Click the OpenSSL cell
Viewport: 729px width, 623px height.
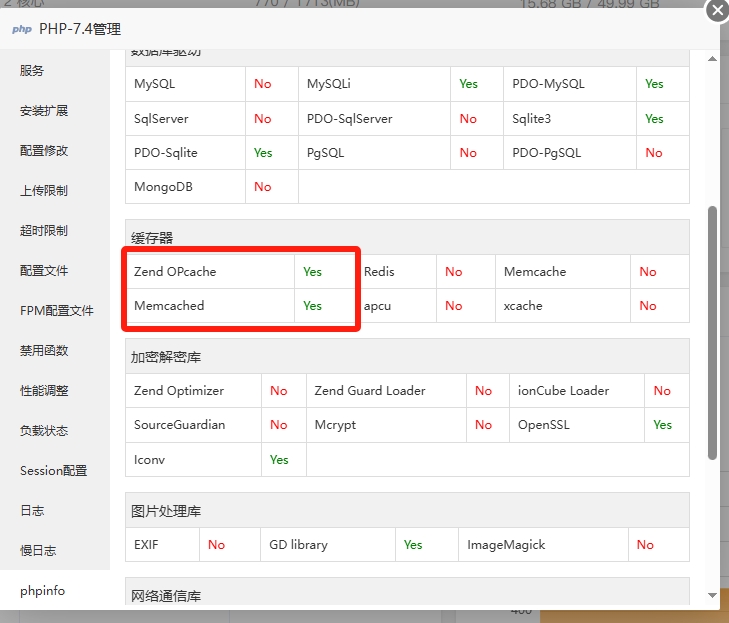coord(577,424)
